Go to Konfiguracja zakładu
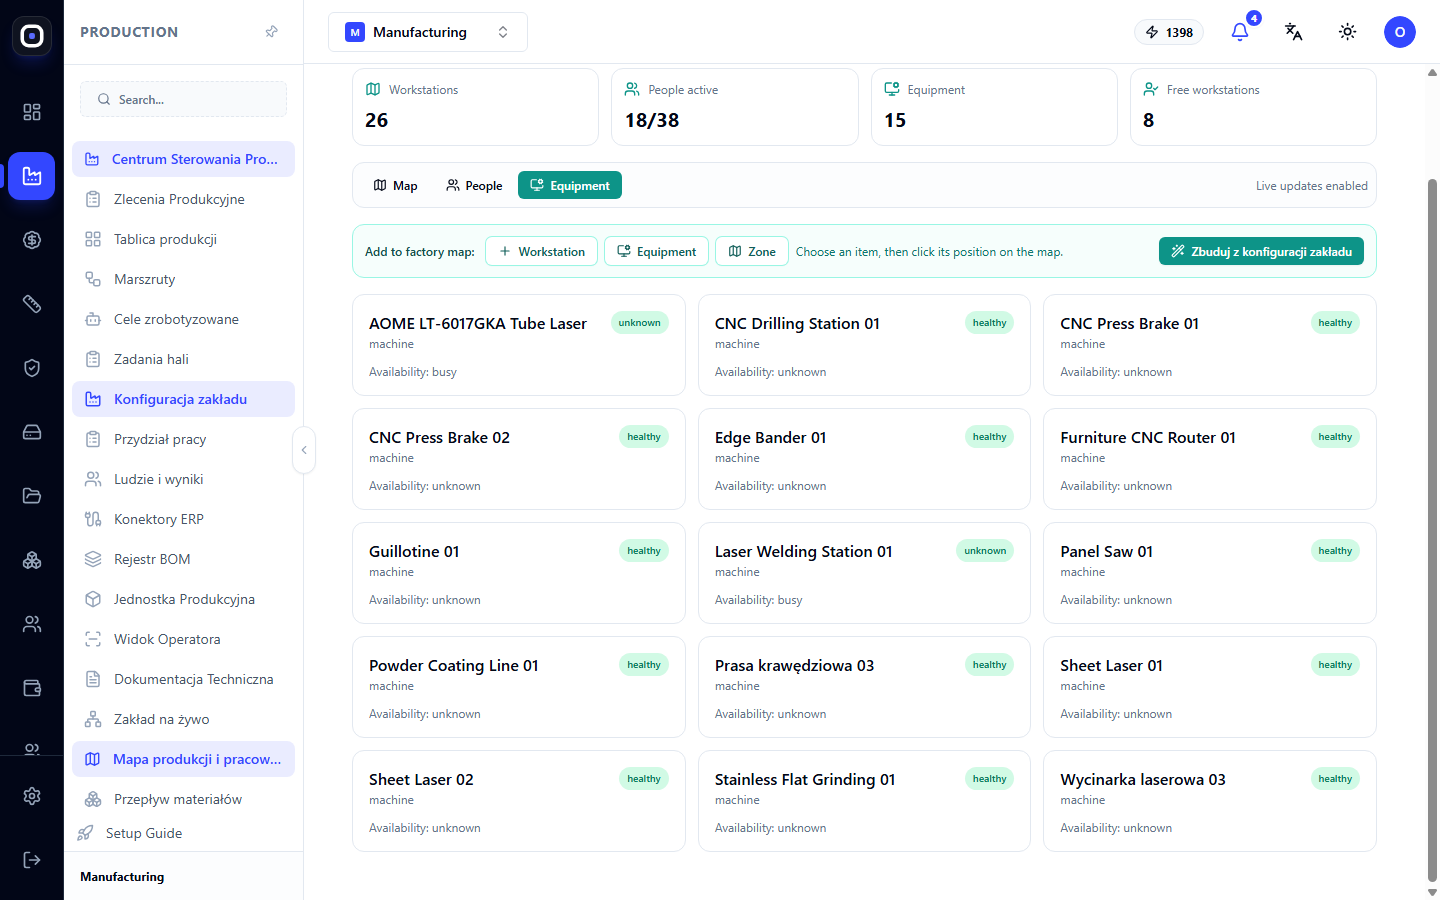Image resolution: width=1440 pixels, height=900 pixels. tap(184, 399)
